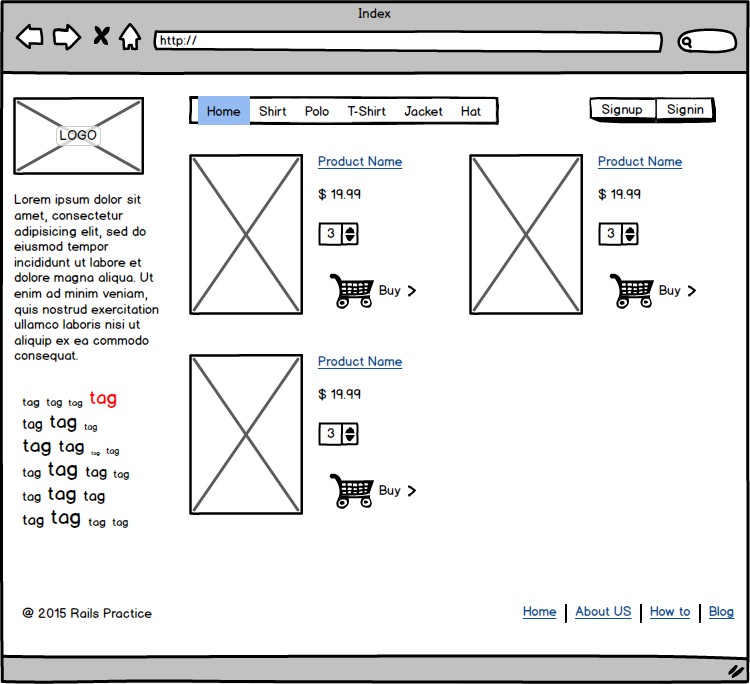Image resolution: width=750 pixels, height=684 pixels.
Task: Click the http:// address bar
Action: click(408, 41)
